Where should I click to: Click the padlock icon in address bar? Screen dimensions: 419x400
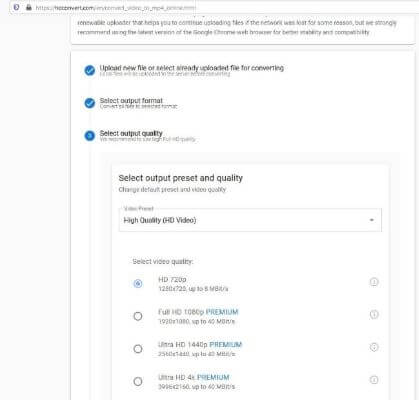(x=29, y=7)
